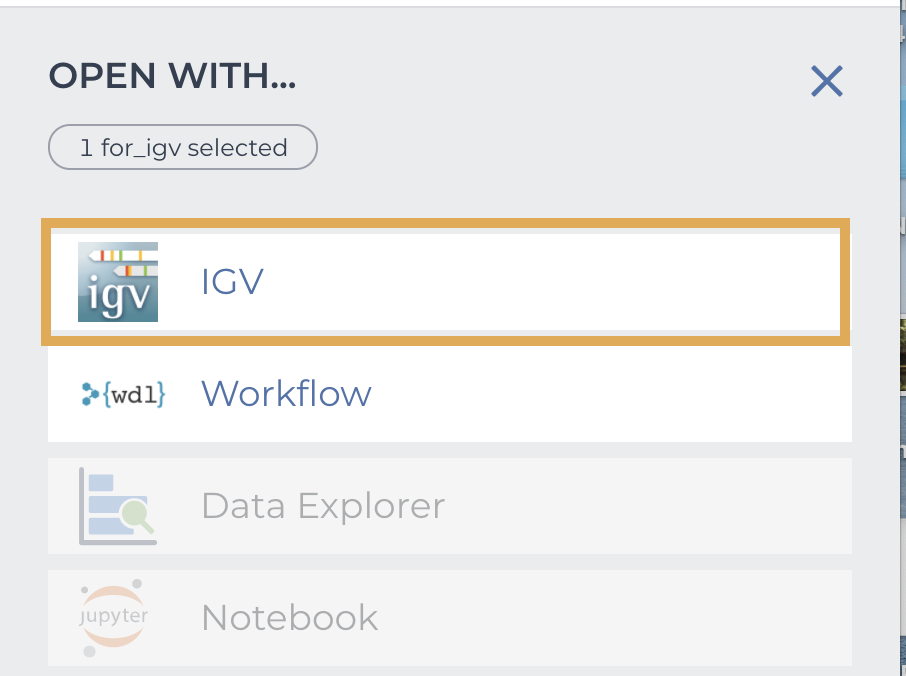Click the blue IGV genome browser logo

pyautogui.click(x=117, y=282)
